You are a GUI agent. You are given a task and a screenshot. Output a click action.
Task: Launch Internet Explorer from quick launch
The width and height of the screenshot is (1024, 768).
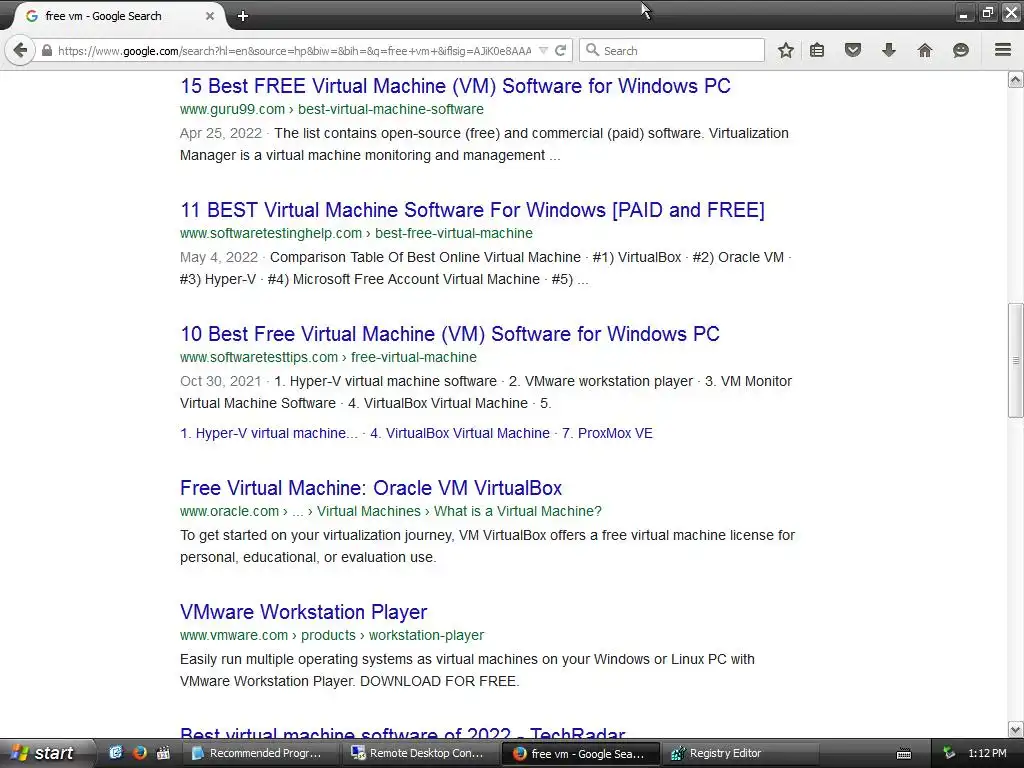[116, 753]
